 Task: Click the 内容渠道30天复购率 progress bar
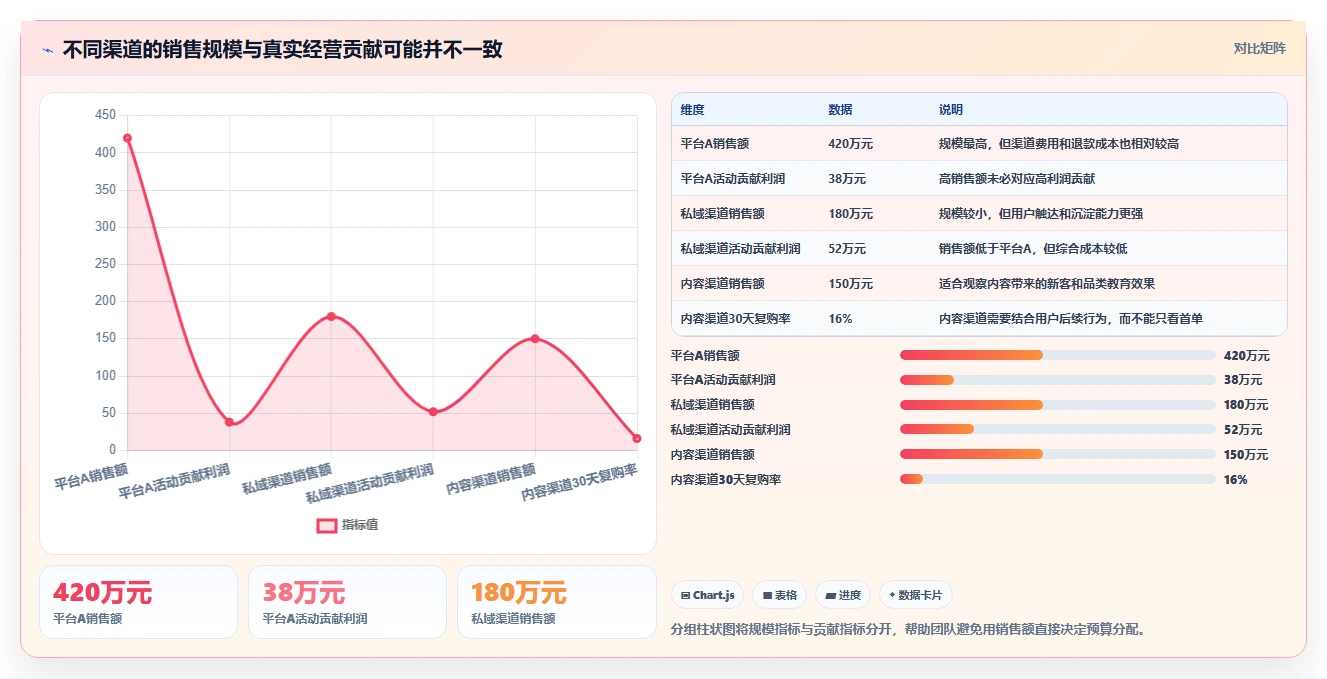pyautogui.click(x=1058, y=479)
